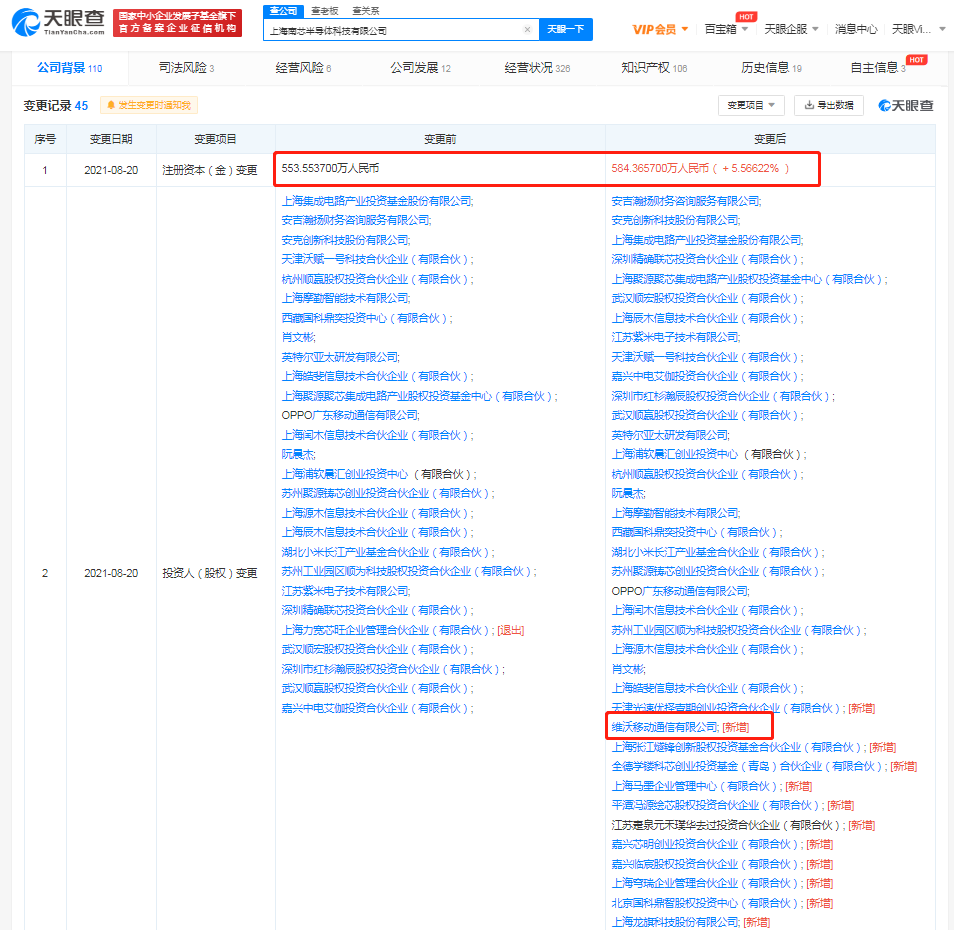Open 全德学镂科芯创业投资基金 link

[x=748, y=766]
